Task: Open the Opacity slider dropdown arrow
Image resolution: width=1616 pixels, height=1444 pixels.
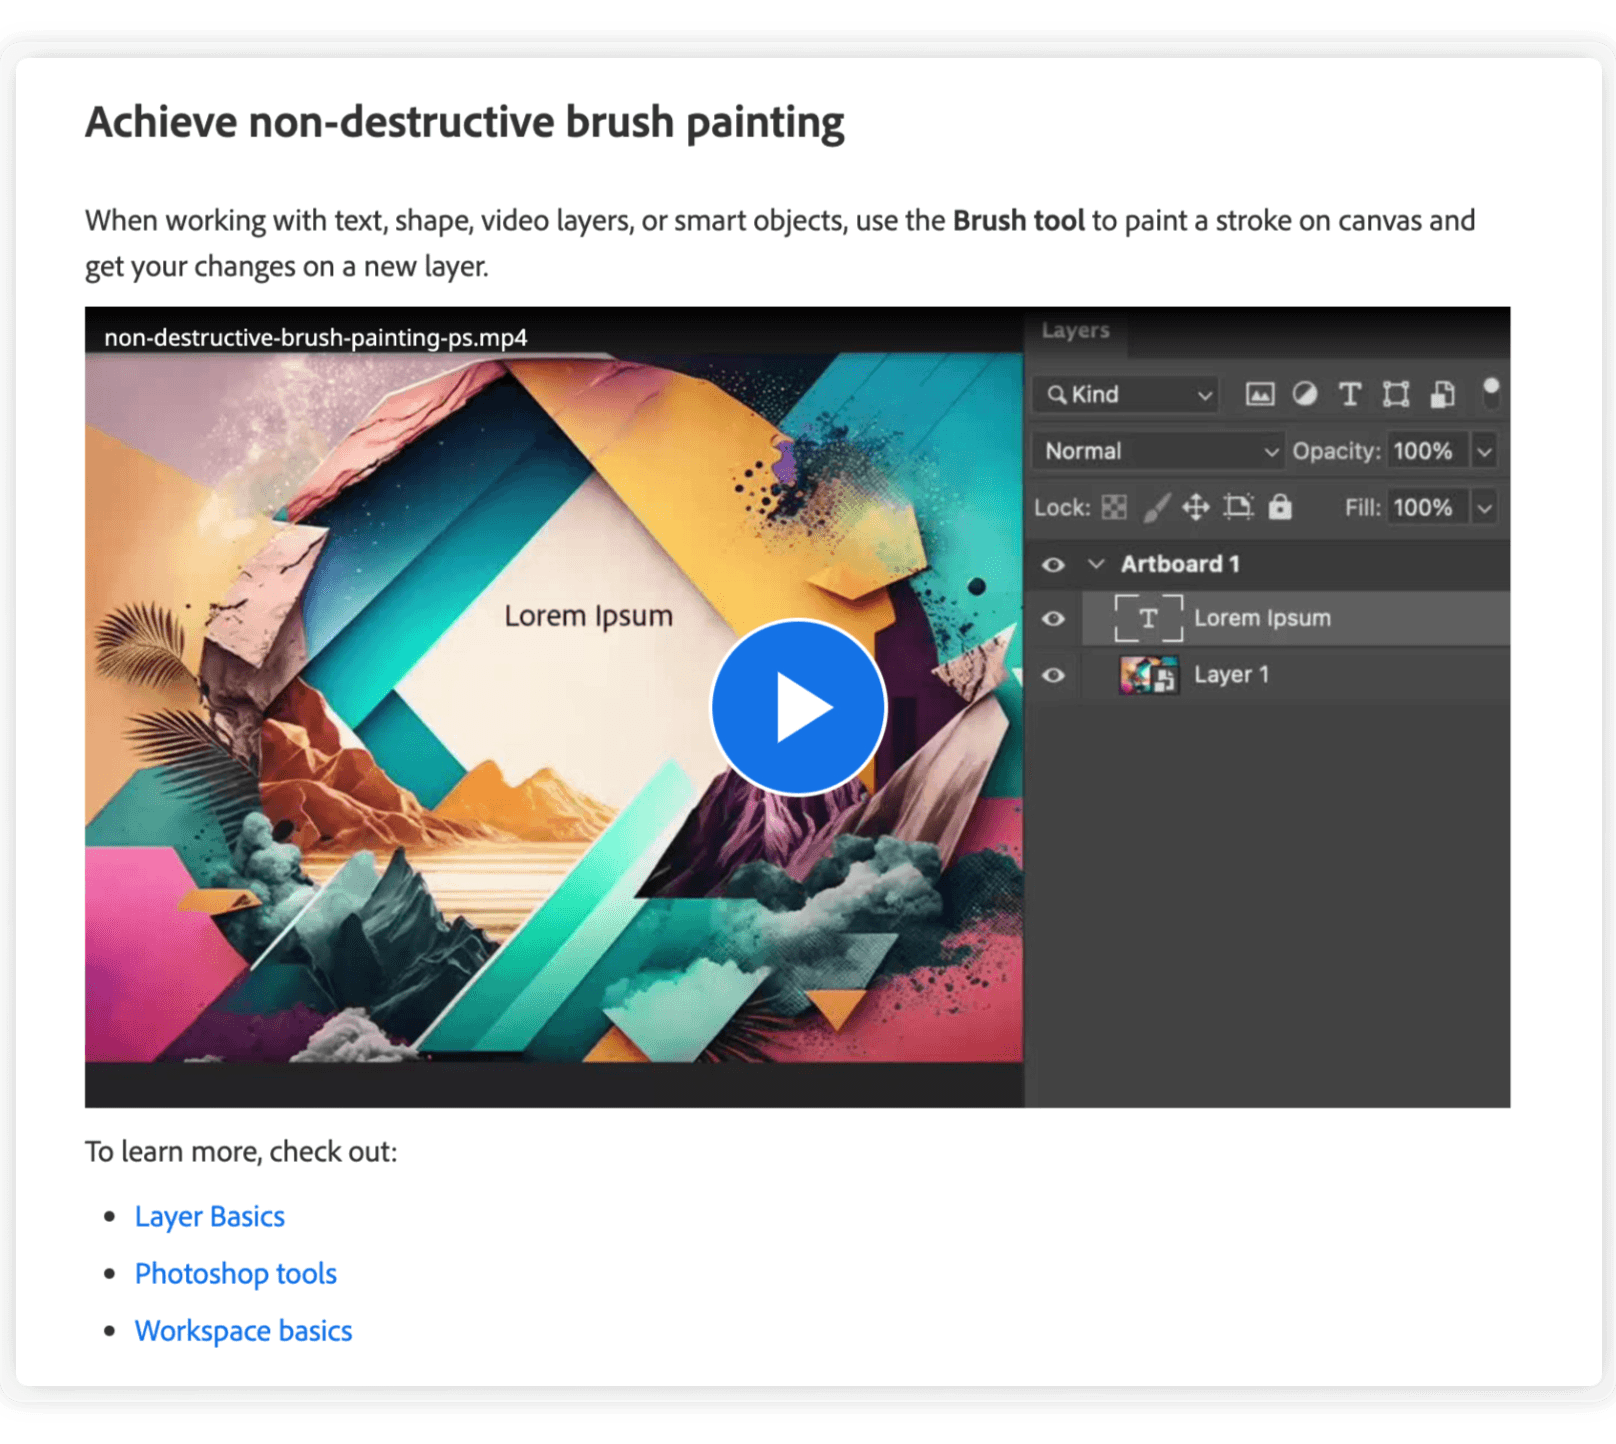Action: [1485, 452]
